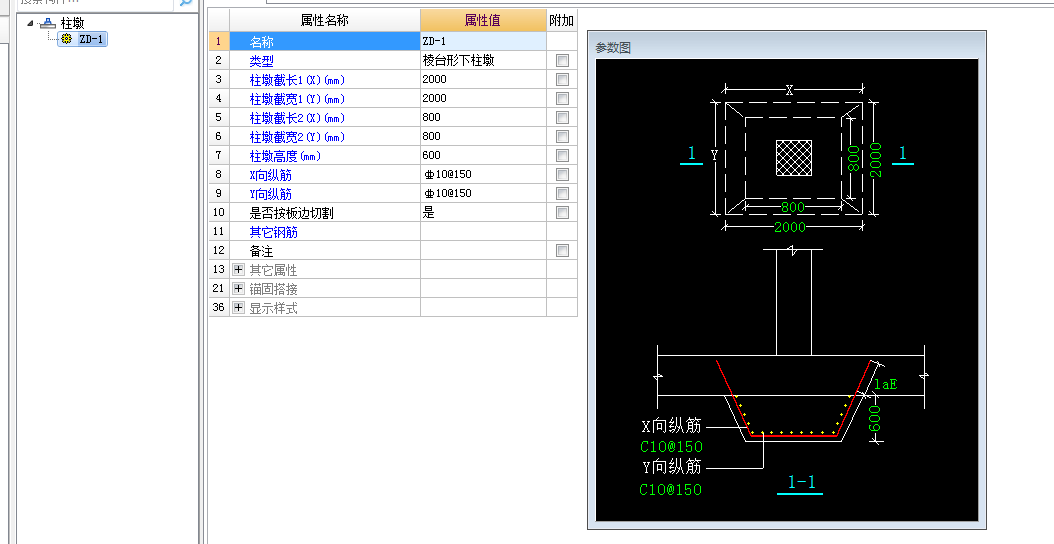This screenshot has height=544, width=1054.
Task: Edit 柱墩高度 value 600
Action: pyautogui.click(x=483, y=155)
